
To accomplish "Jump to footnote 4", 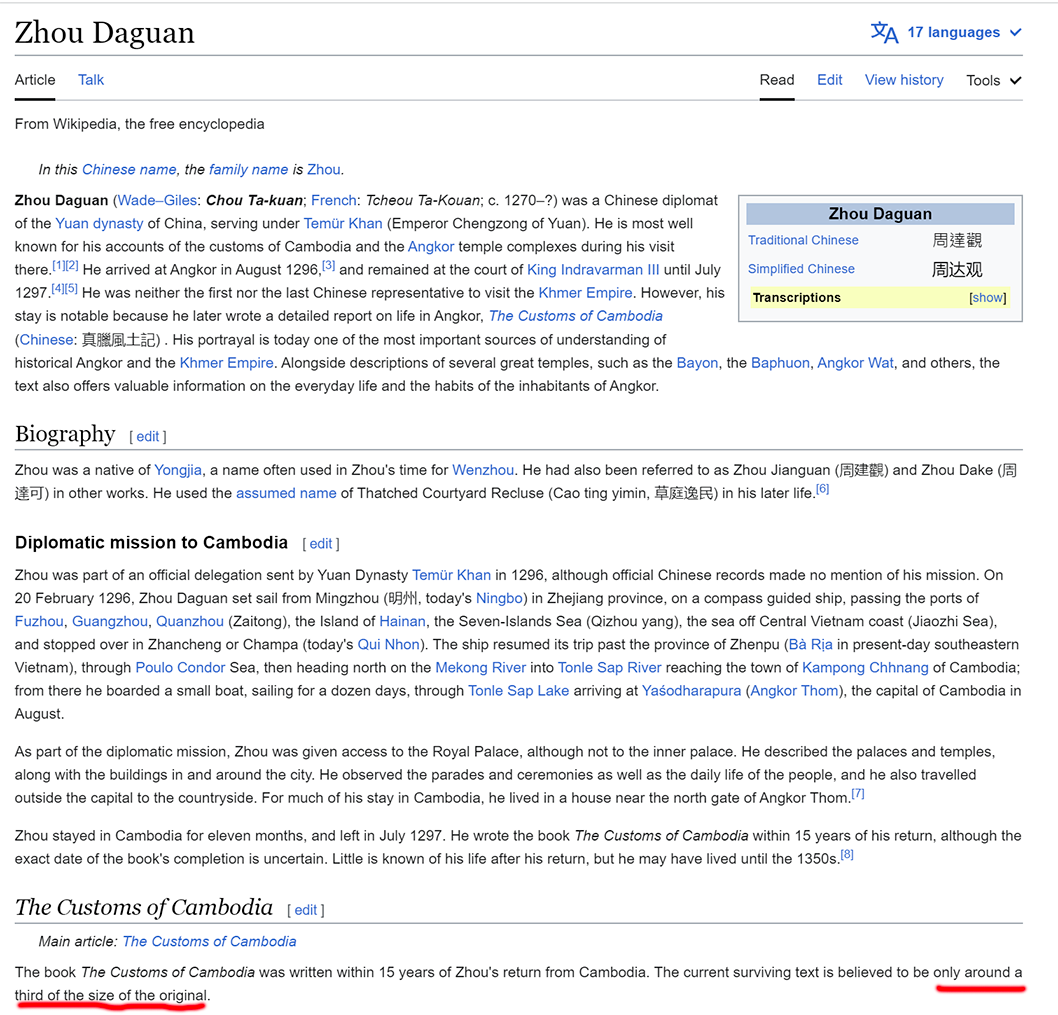I will 58,288.
